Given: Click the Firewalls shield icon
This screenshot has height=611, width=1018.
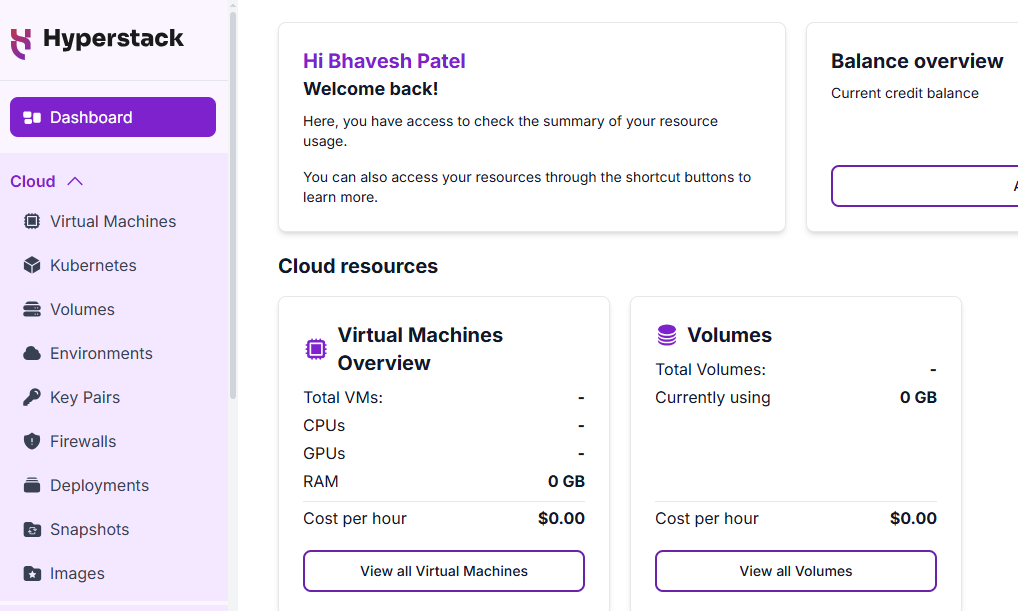Looking at the screenshot, I should [x=32, y=442].
